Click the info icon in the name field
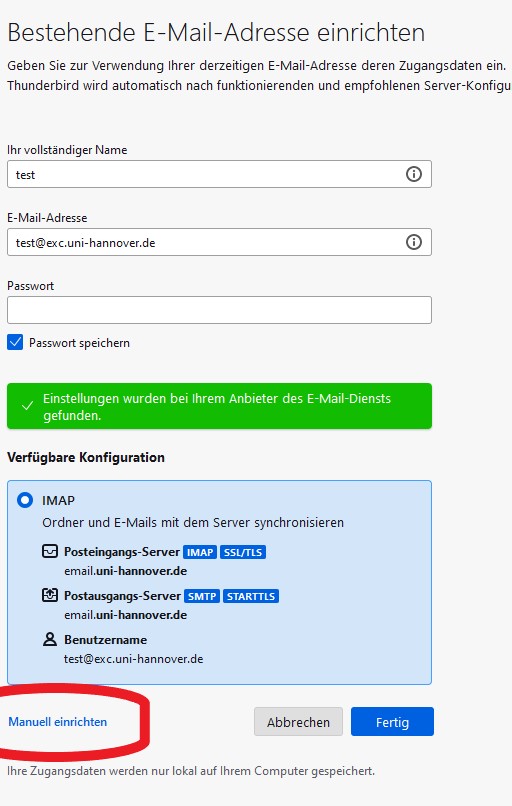The image size is (512, 806). pyautogui.click(x=413, y=174)
